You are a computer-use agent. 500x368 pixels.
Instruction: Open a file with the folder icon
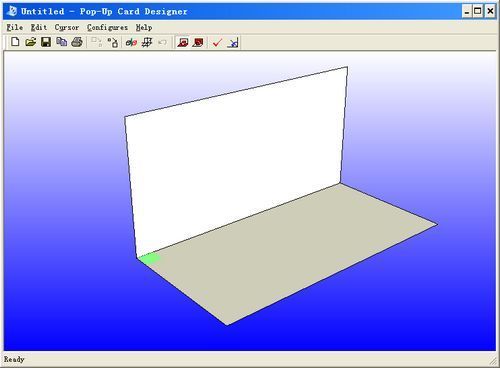[31, 42]
